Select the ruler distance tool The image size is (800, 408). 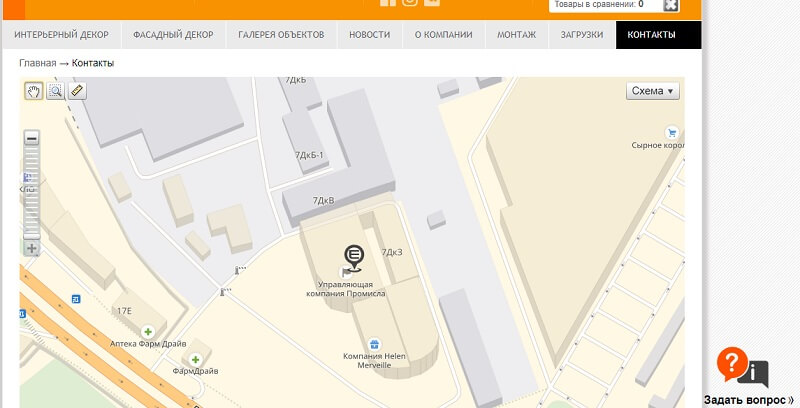(x=77, y=91)
